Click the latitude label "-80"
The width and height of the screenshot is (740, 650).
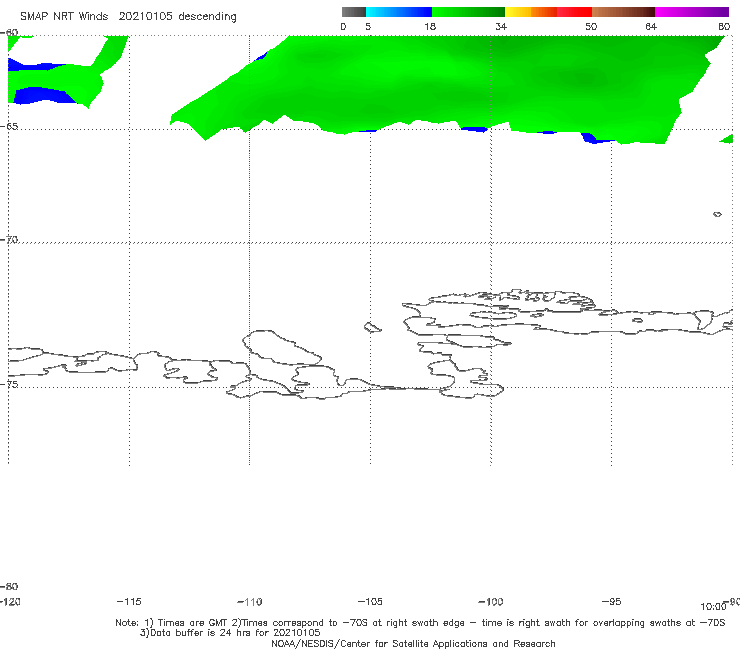coord(9,586)
